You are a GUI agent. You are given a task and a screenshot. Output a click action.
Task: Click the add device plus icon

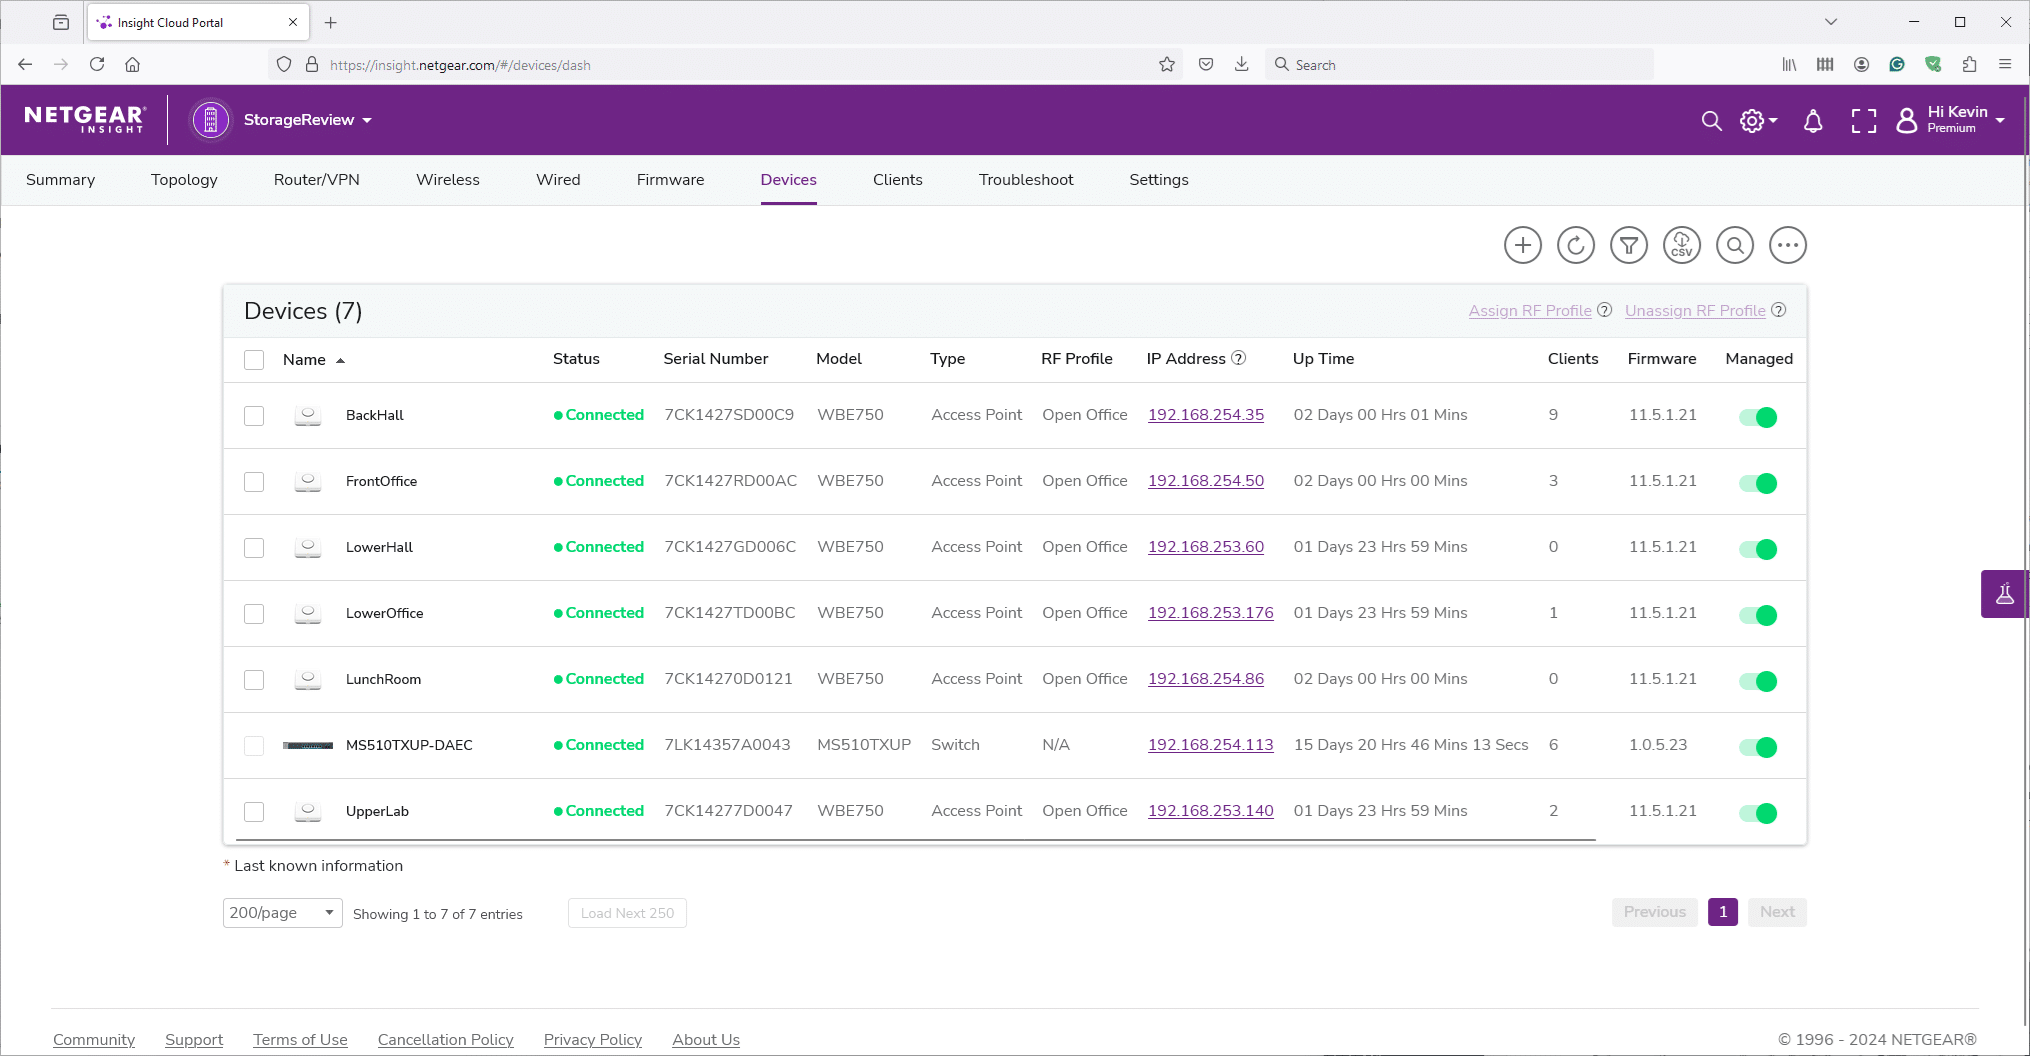point(1522,245)
